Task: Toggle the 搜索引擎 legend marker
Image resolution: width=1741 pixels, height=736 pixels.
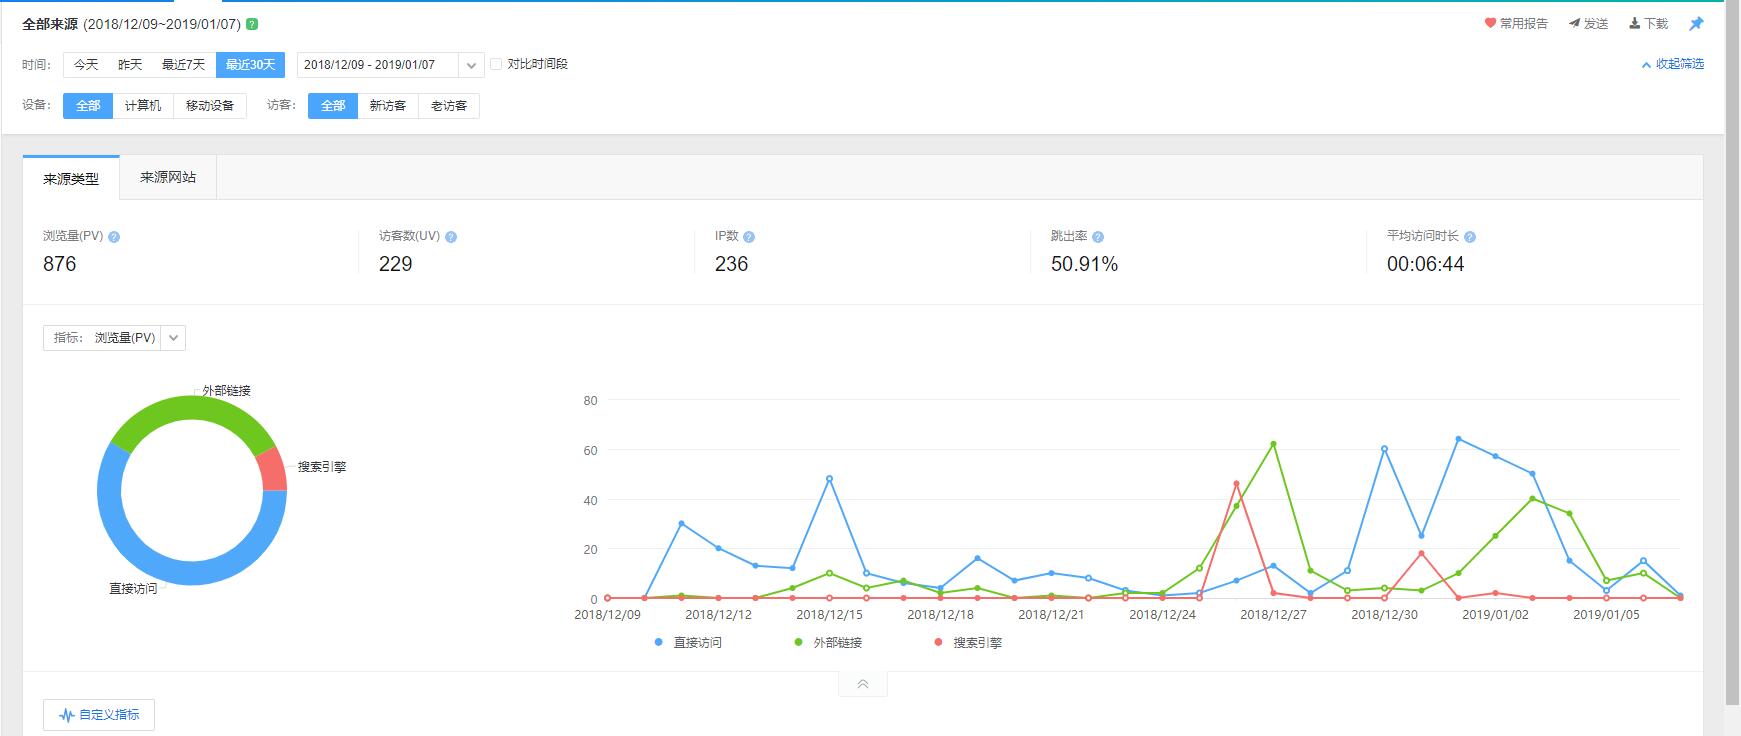Action: click(938, 642)
